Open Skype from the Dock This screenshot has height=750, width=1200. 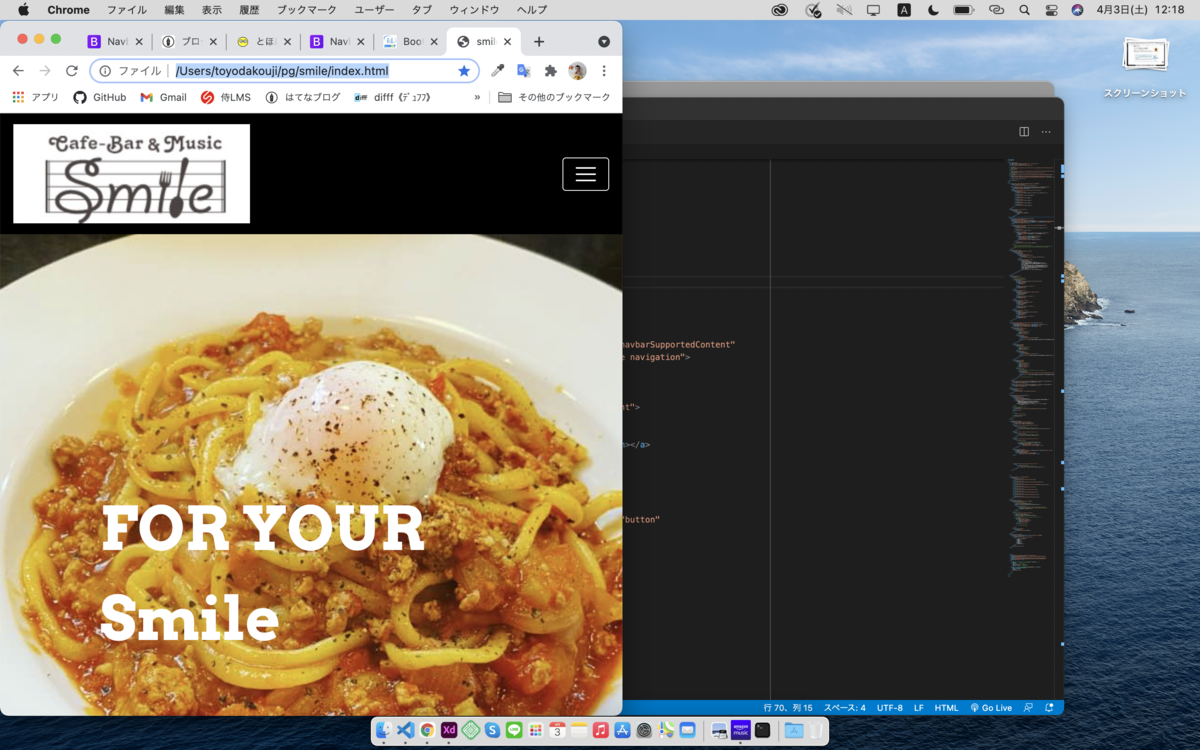pos(492,730)
